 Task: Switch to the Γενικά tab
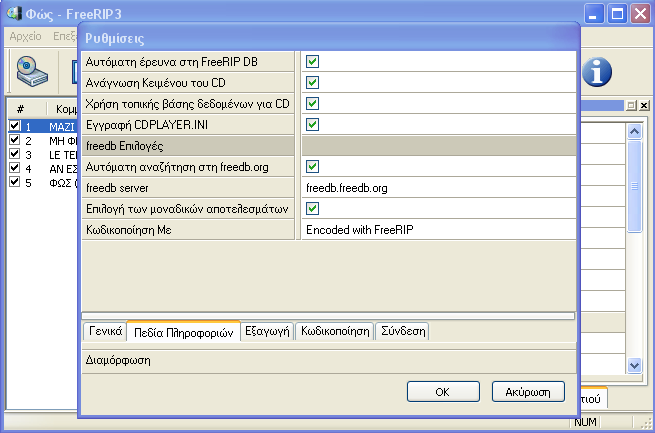(x=105, y=332)
